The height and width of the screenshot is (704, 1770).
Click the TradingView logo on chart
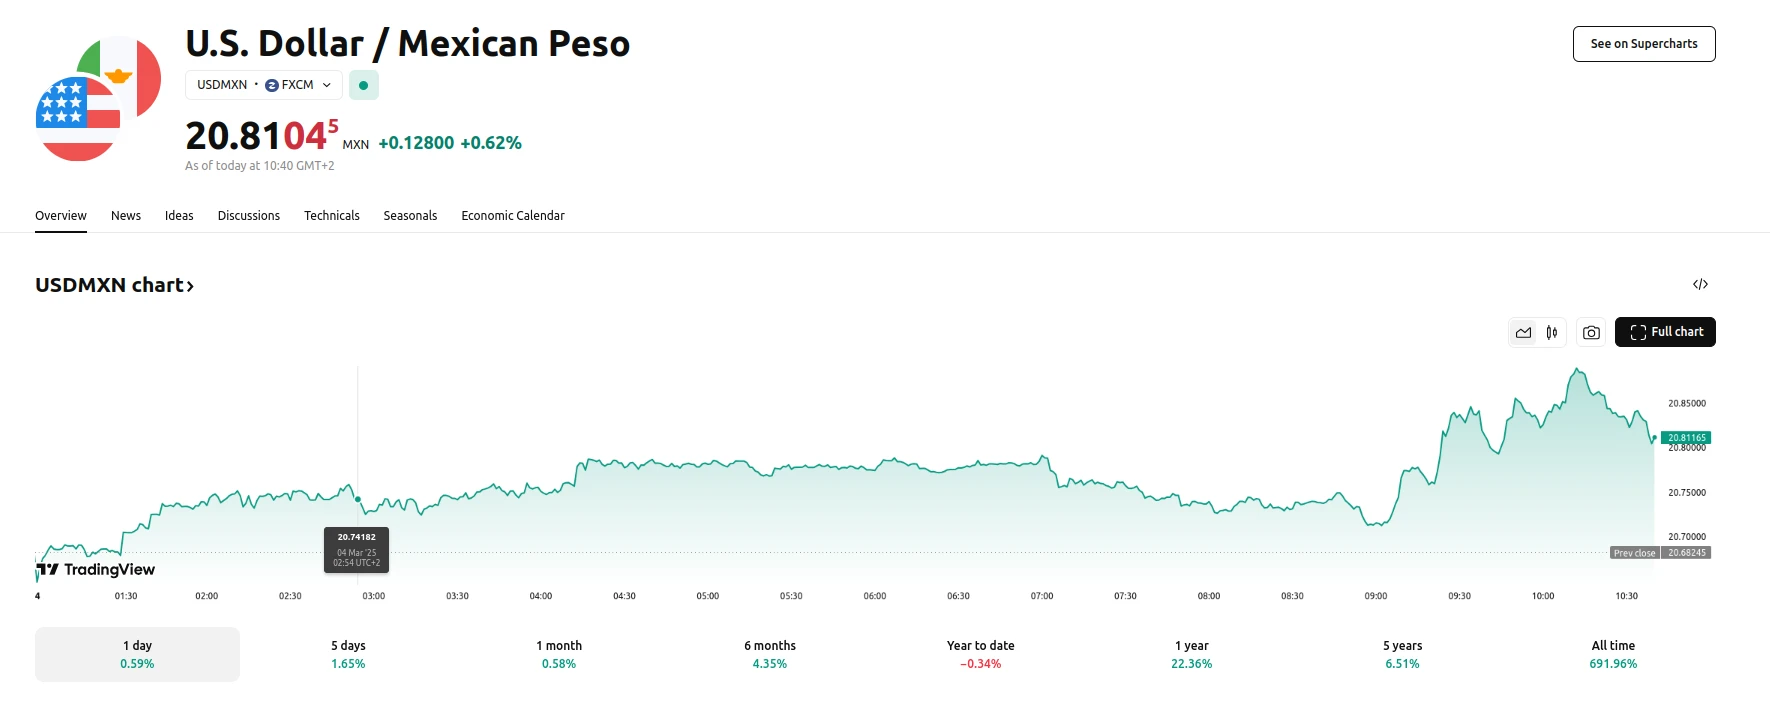pos(96,570)
